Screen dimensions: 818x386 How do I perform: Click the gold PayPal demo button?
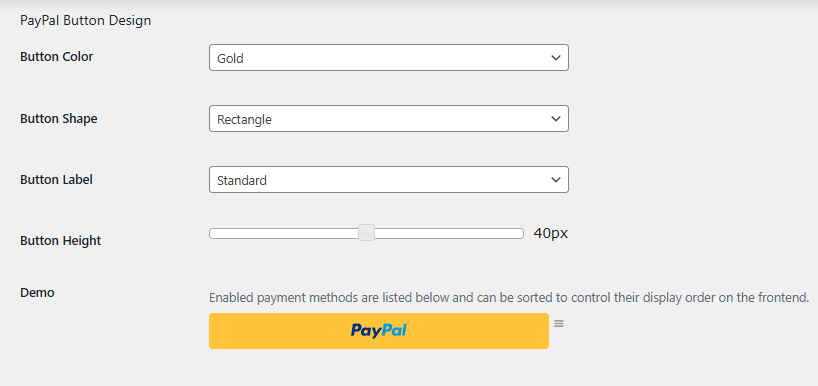pos(379,331)
